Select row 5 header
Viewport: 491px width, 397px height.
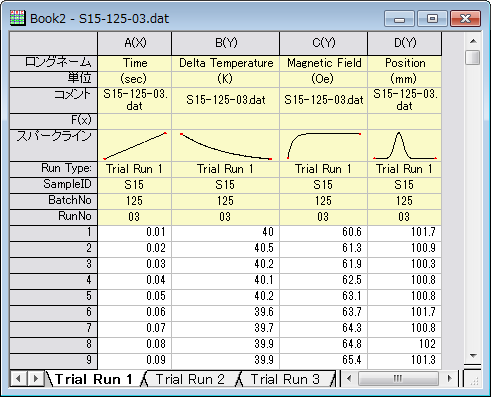point(53,297)
